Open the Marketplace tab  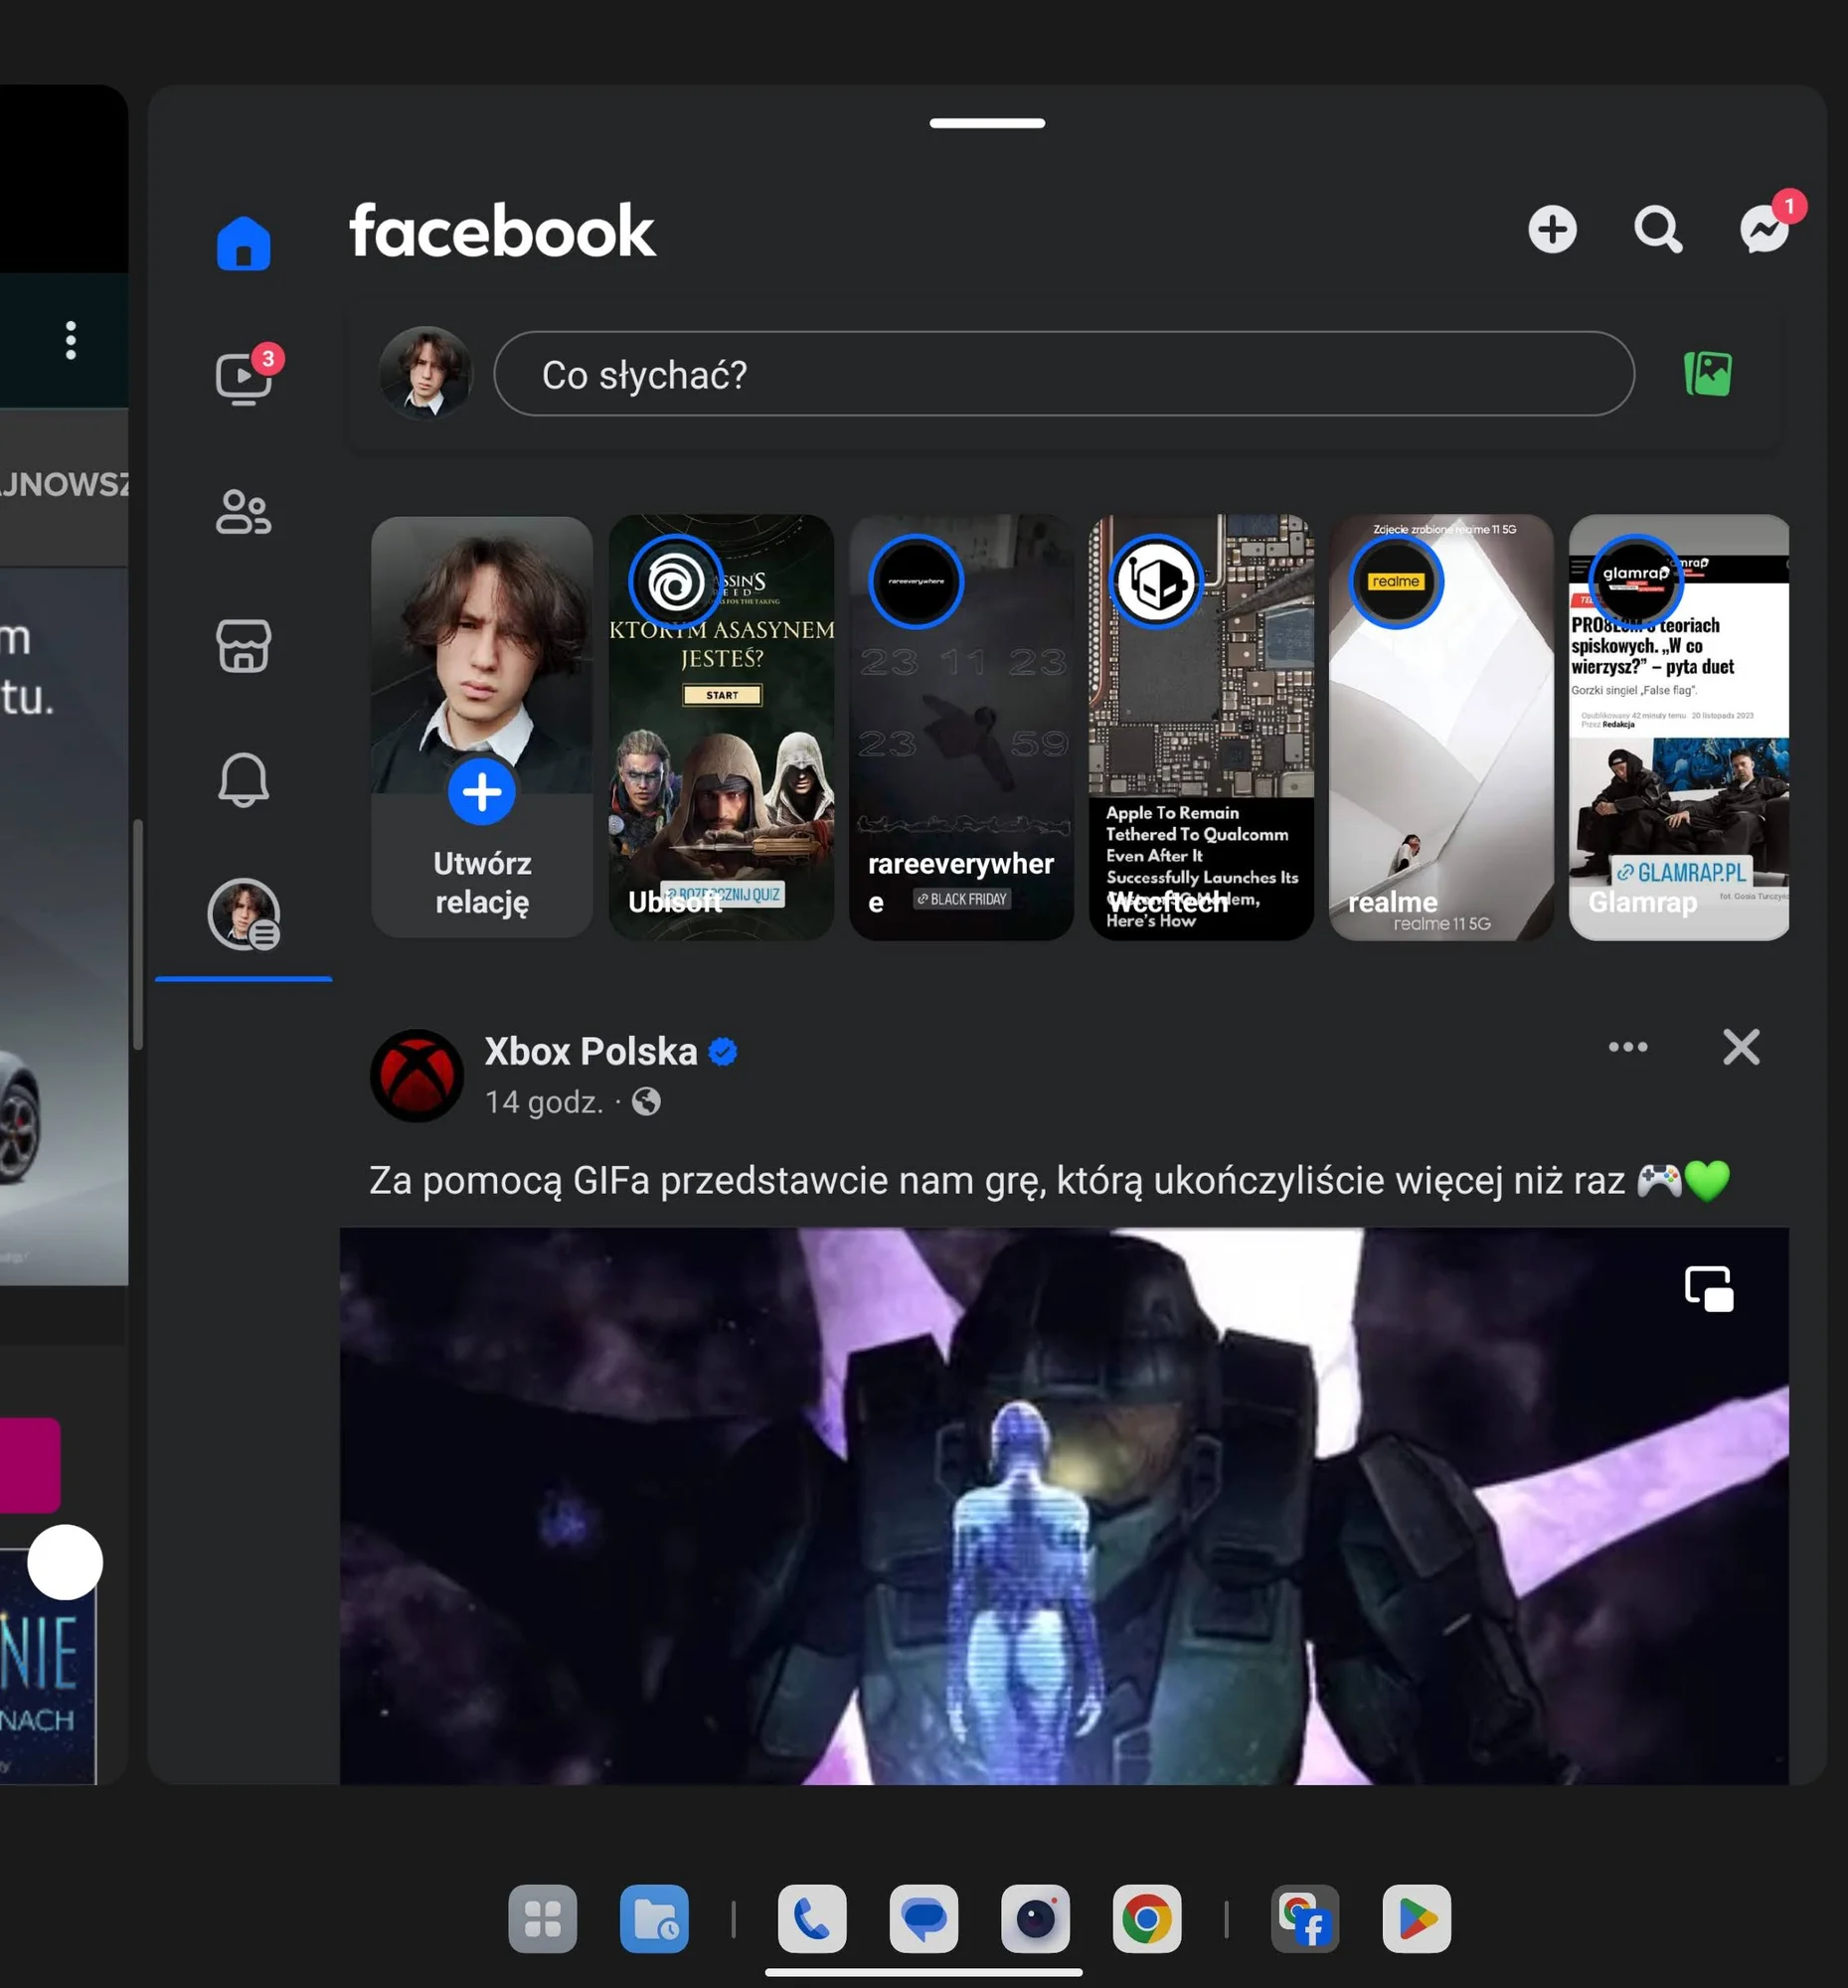[243, 646]
